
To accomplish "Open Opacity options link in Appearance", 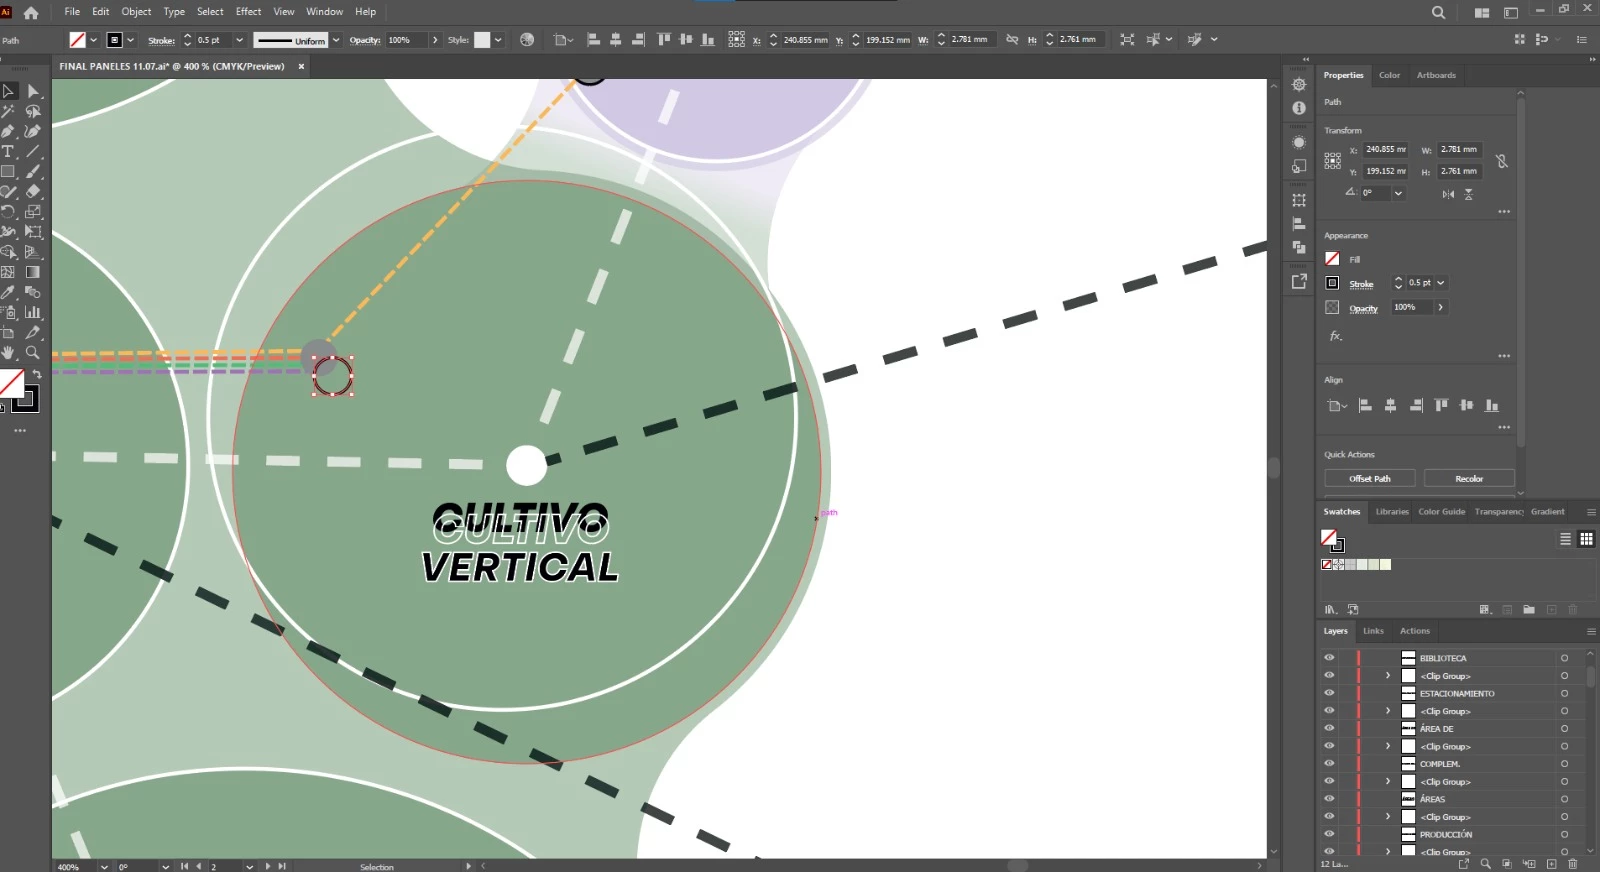I will tap(1363, 309).
